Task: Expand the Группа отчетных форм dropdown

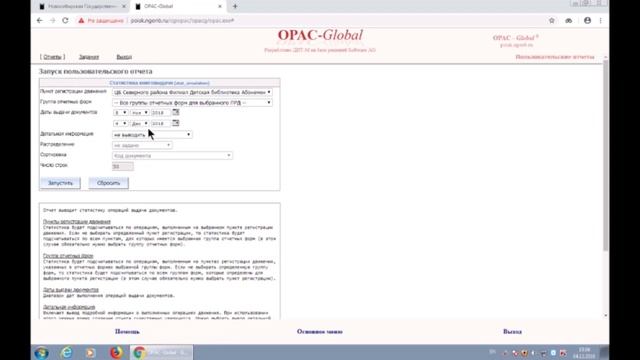Action: (x=192, y=102)
